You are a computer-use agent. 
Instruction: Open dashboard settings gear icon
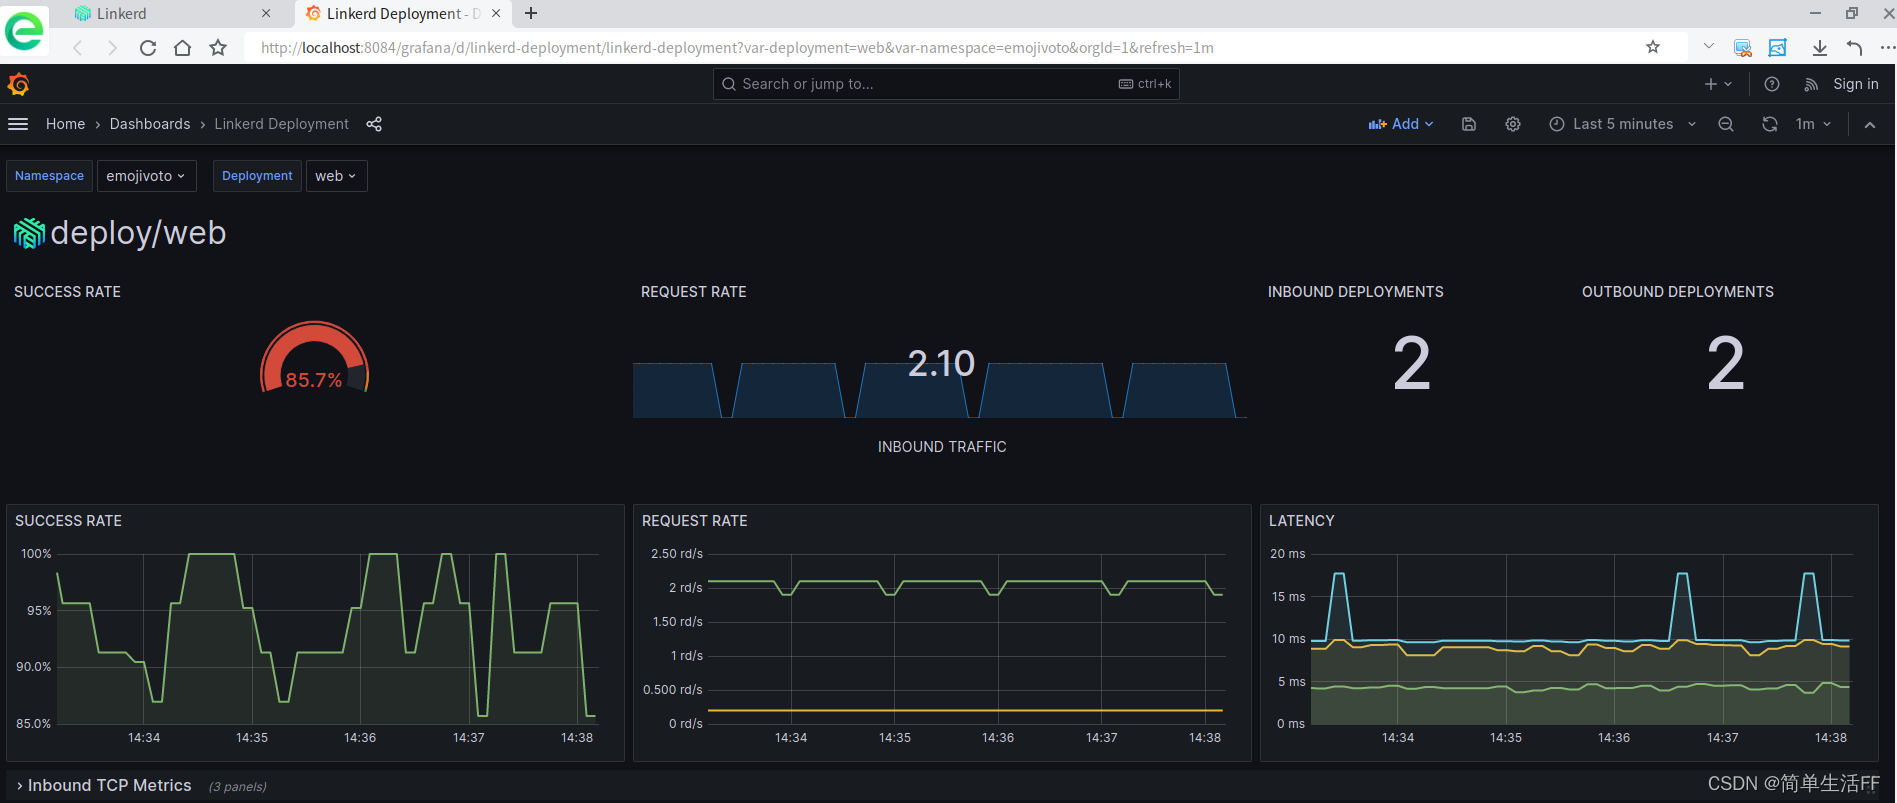(x=1513, y=124)
